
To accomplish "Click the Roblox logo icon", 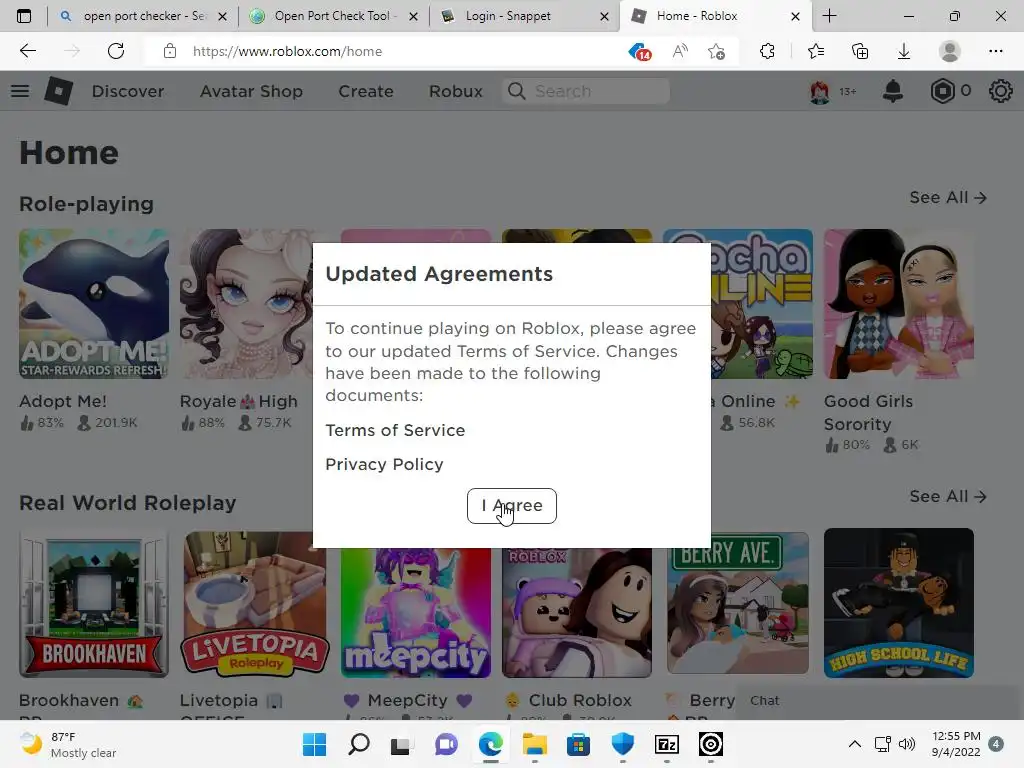I will click(58, 91).
